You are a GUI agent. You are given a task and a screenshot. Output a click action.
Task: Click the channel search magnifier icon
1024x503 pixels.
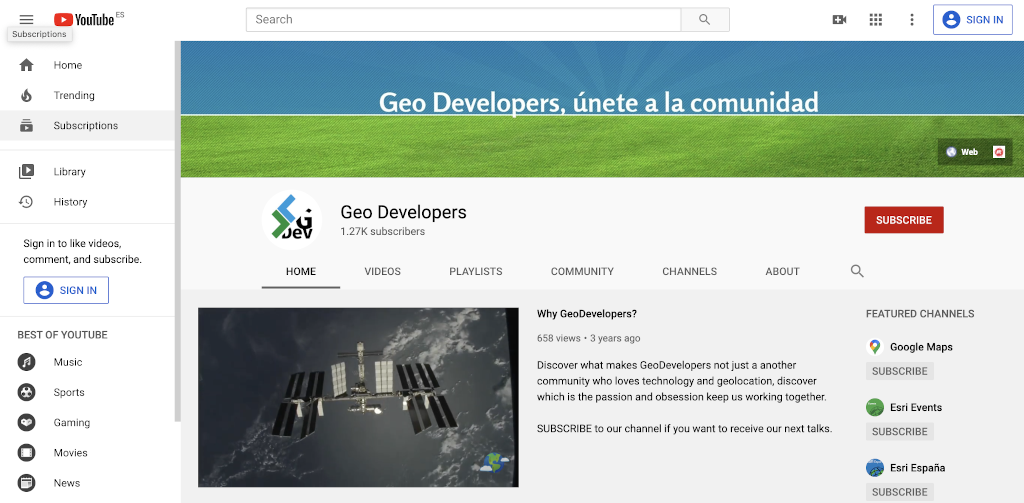tap(857, 271)
